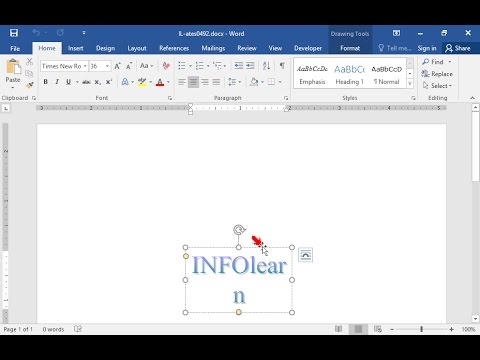Open Line and Paragraph Spacing dropdown
This screenshot has width=480, height=360.
[234, 82]
